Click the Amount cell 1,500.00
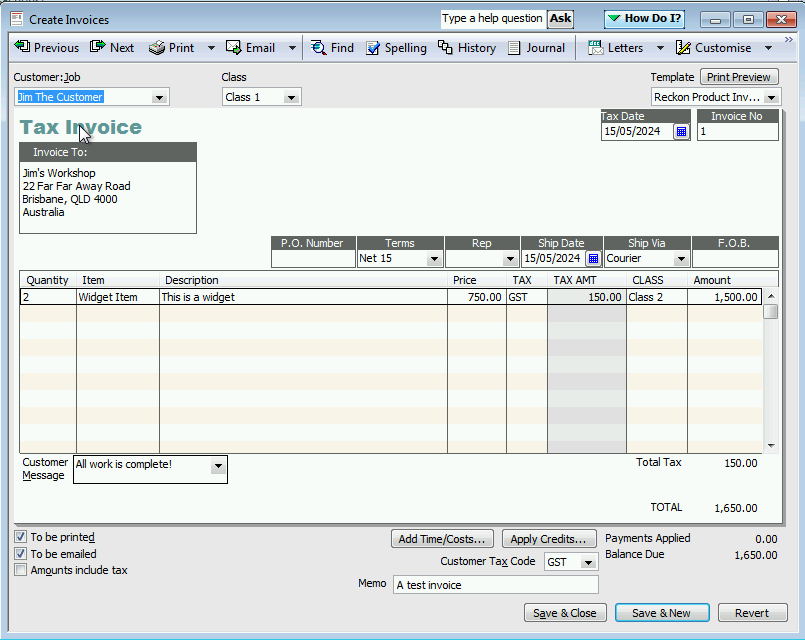This screenshot has height=640, width=805. (724, 297)
